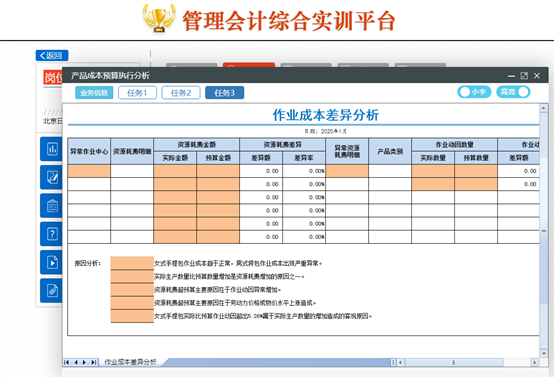This screenshot has height=377, width=554.
Task: Open the edit document sidebar icon
Action: pos(51,177)
